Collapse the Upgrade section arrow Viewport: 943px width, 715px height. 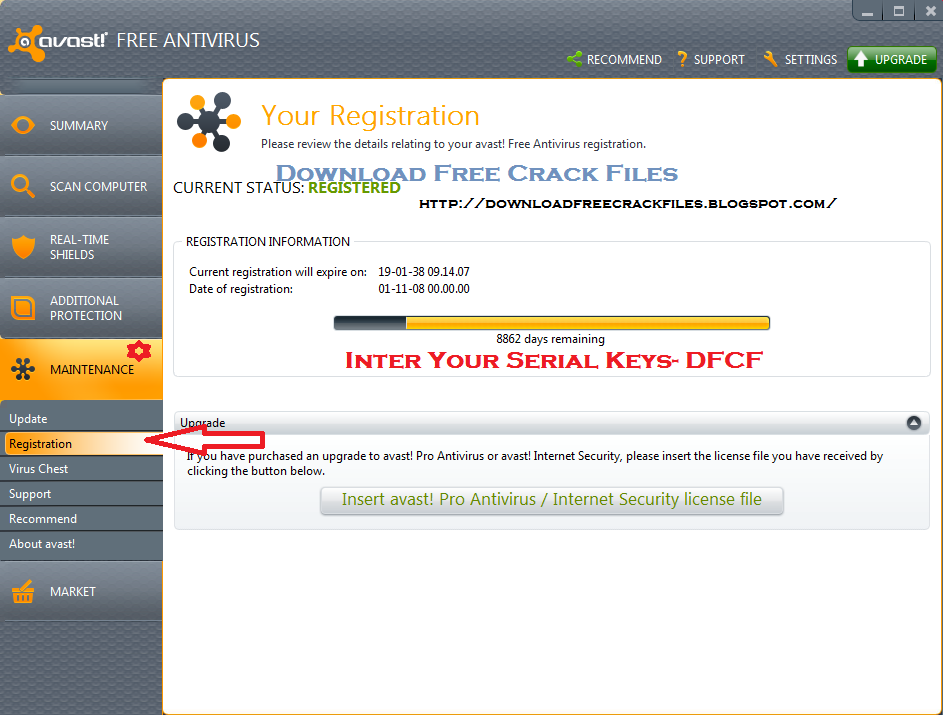coord(914,423)
